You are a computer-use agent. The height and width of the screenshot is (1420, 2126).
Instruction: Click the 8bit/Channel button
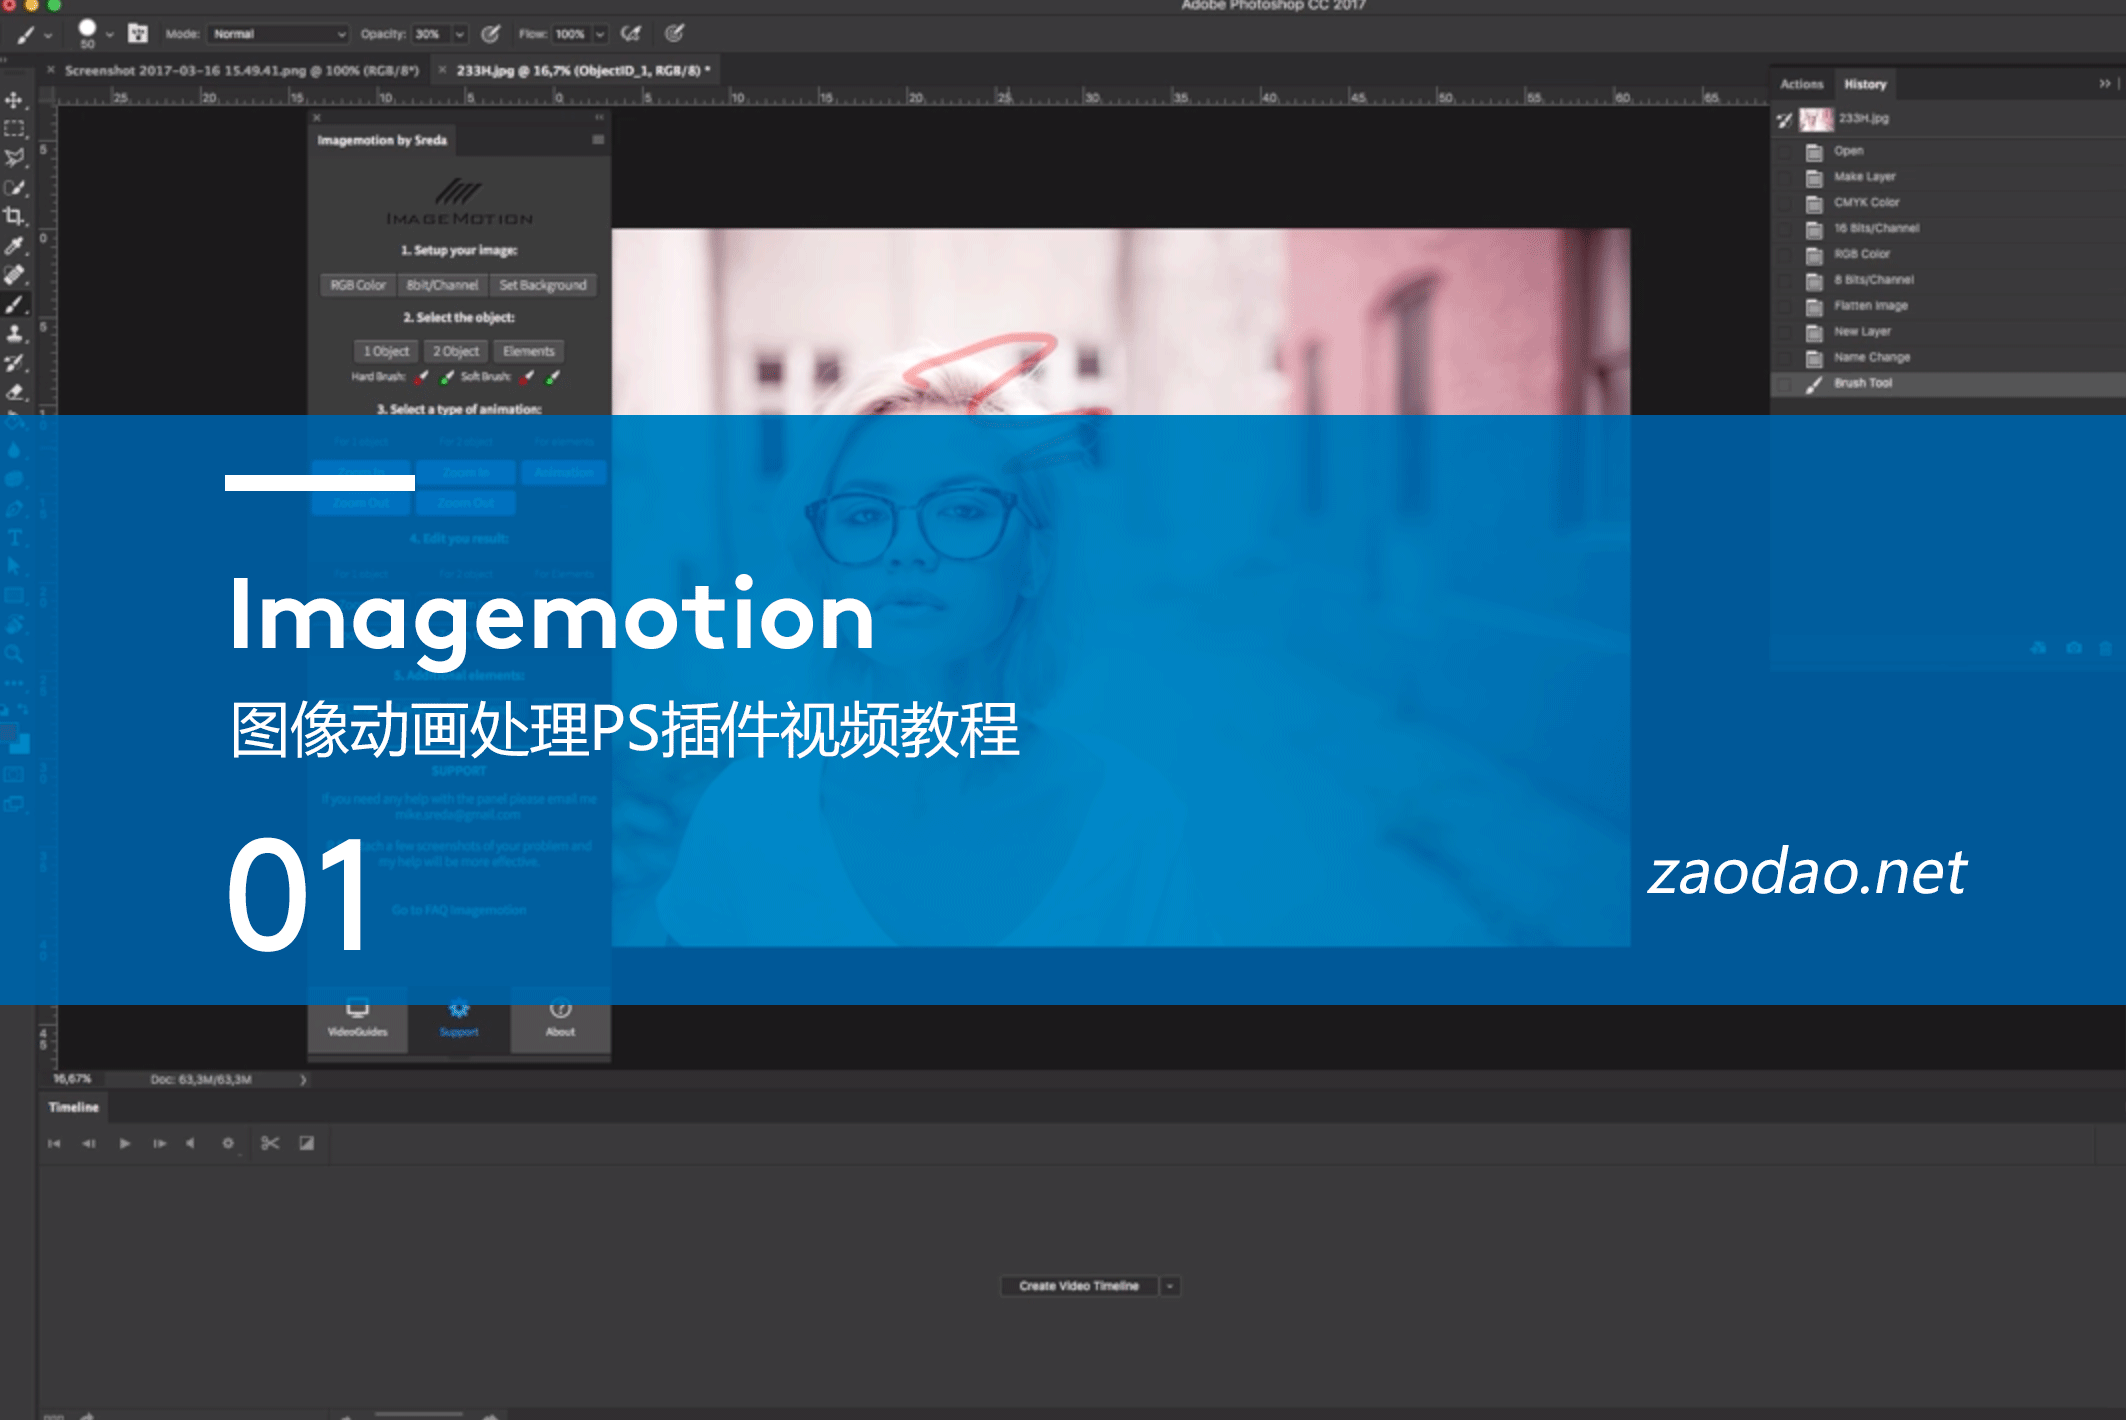[x=442, y=285]
